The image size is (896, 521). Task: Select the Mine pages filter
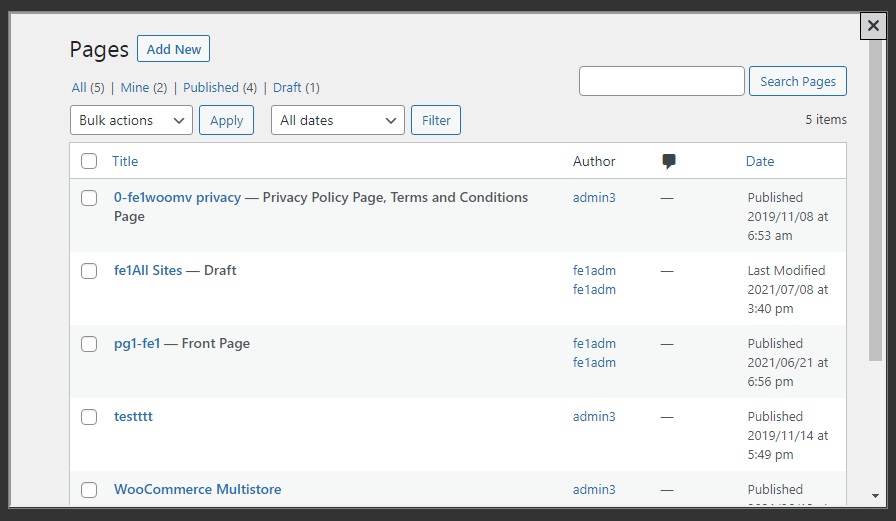(135, 88)
